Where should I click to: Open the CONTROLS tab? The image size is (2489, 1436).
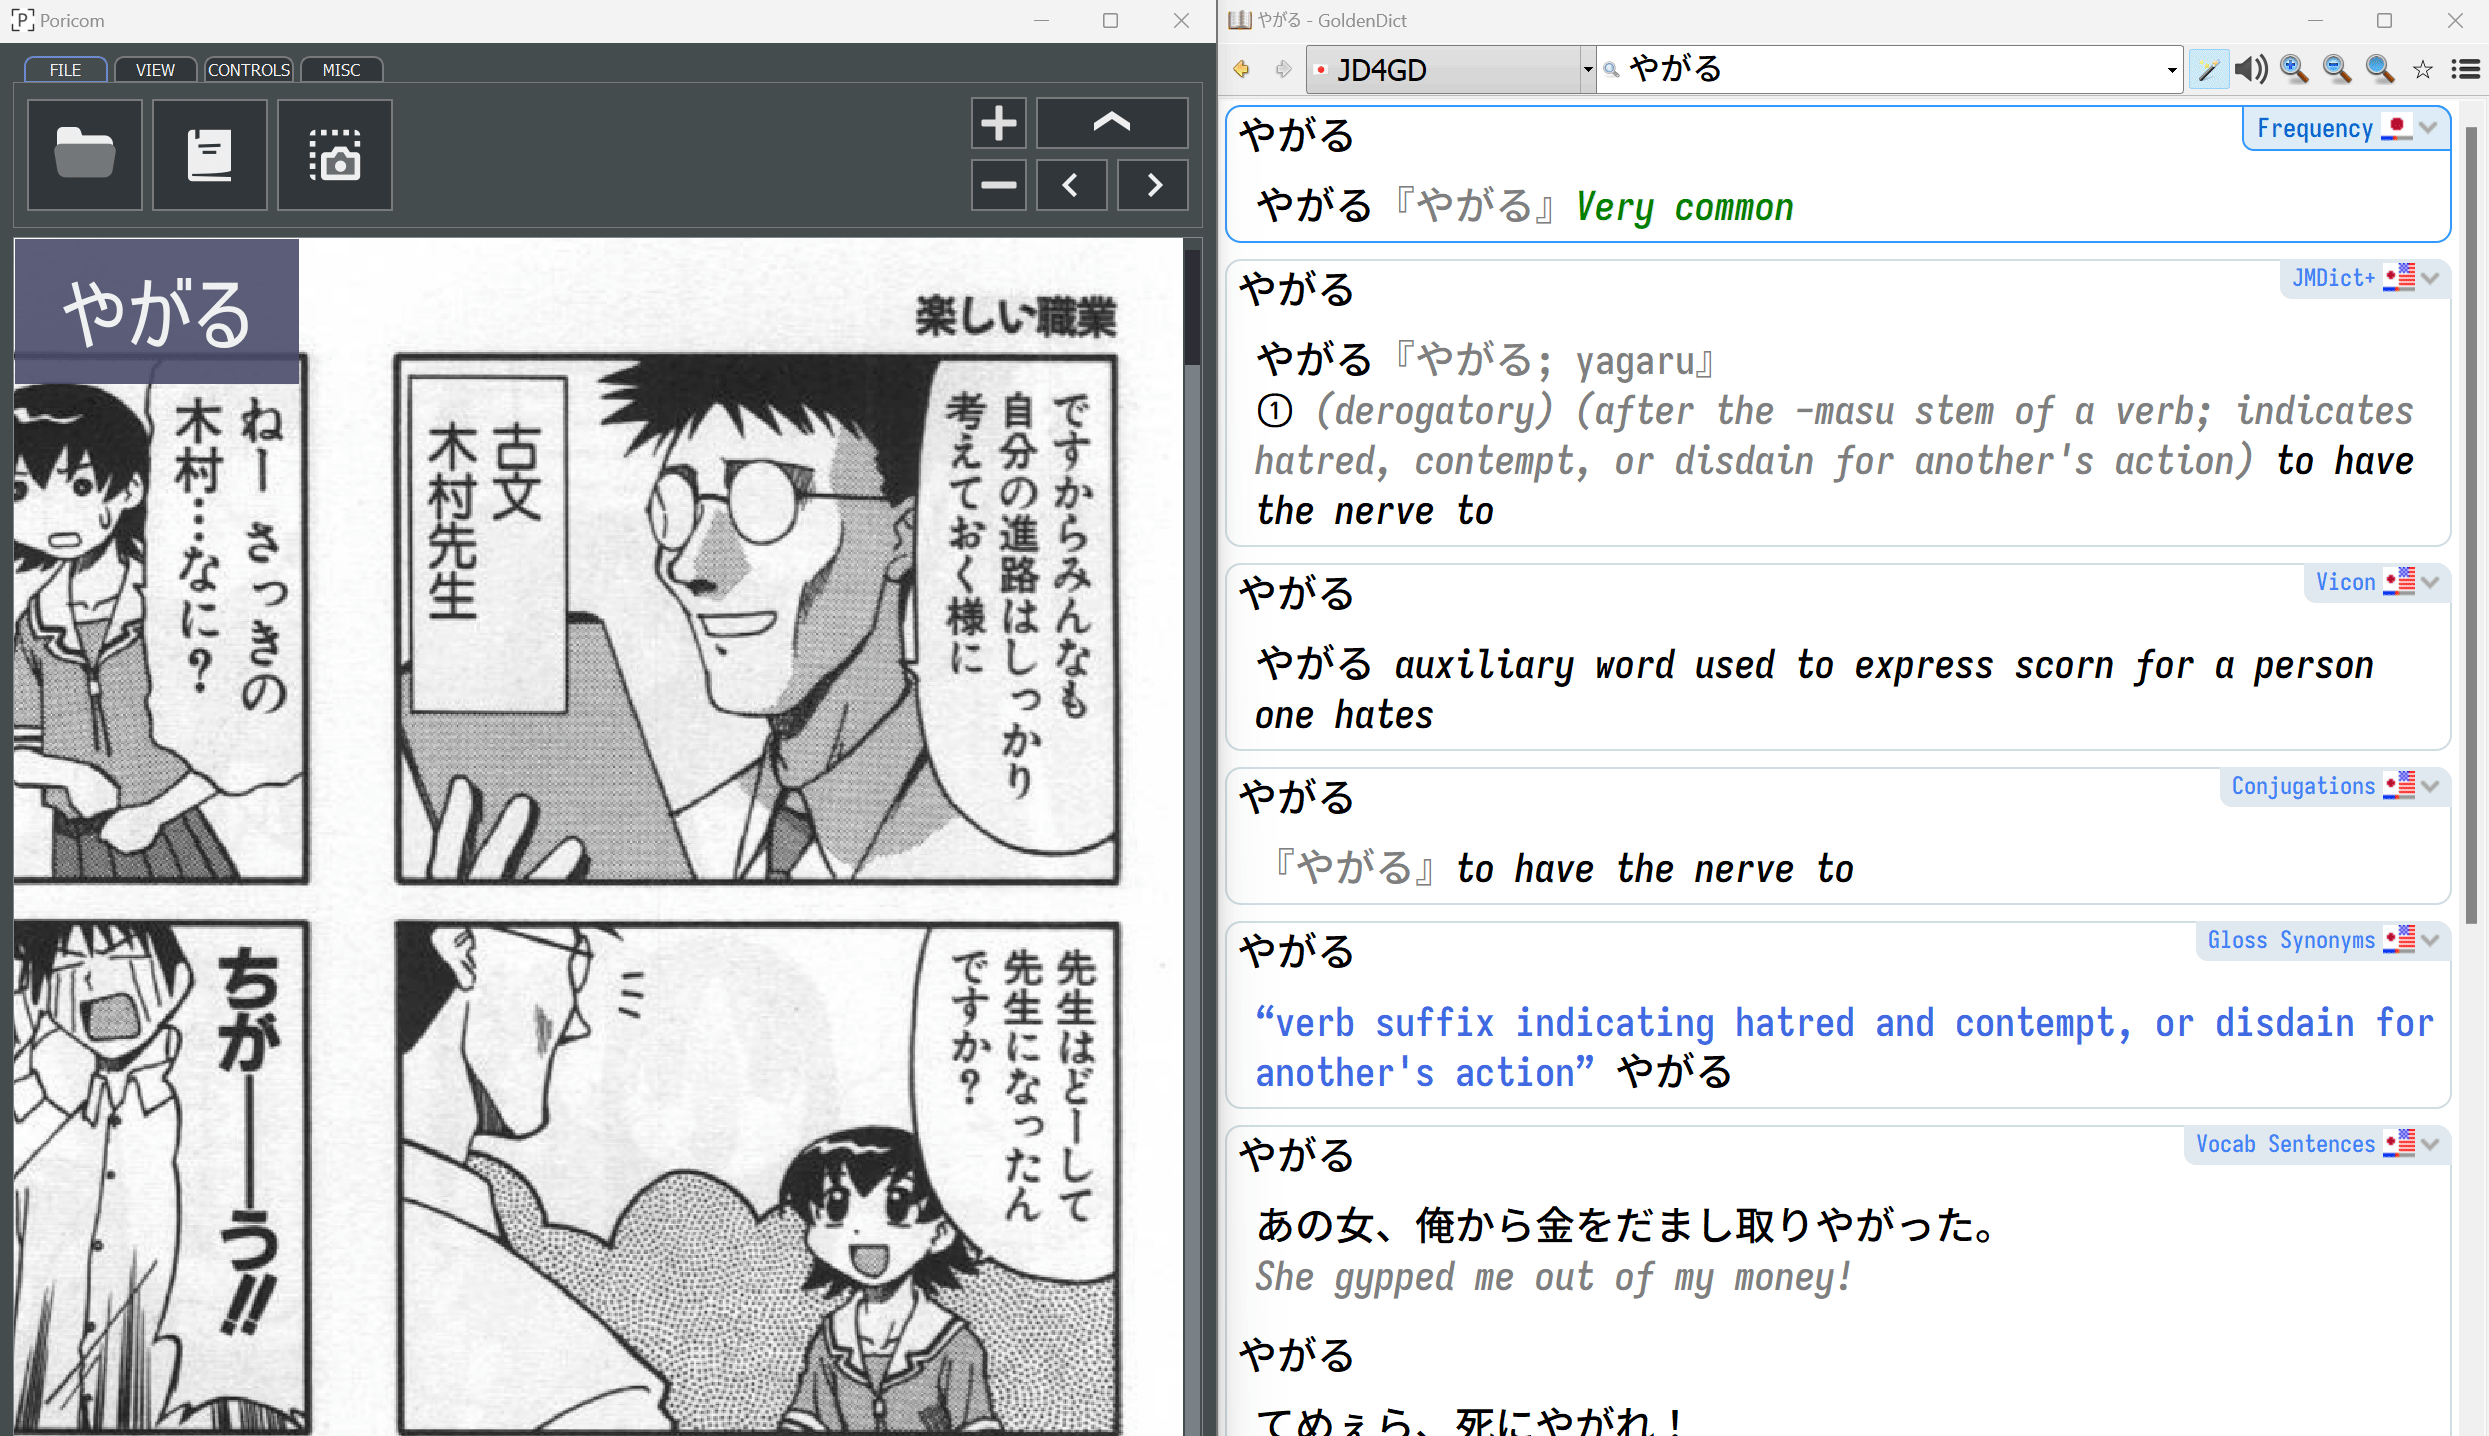pyautogui.click(x=249, y=70)
